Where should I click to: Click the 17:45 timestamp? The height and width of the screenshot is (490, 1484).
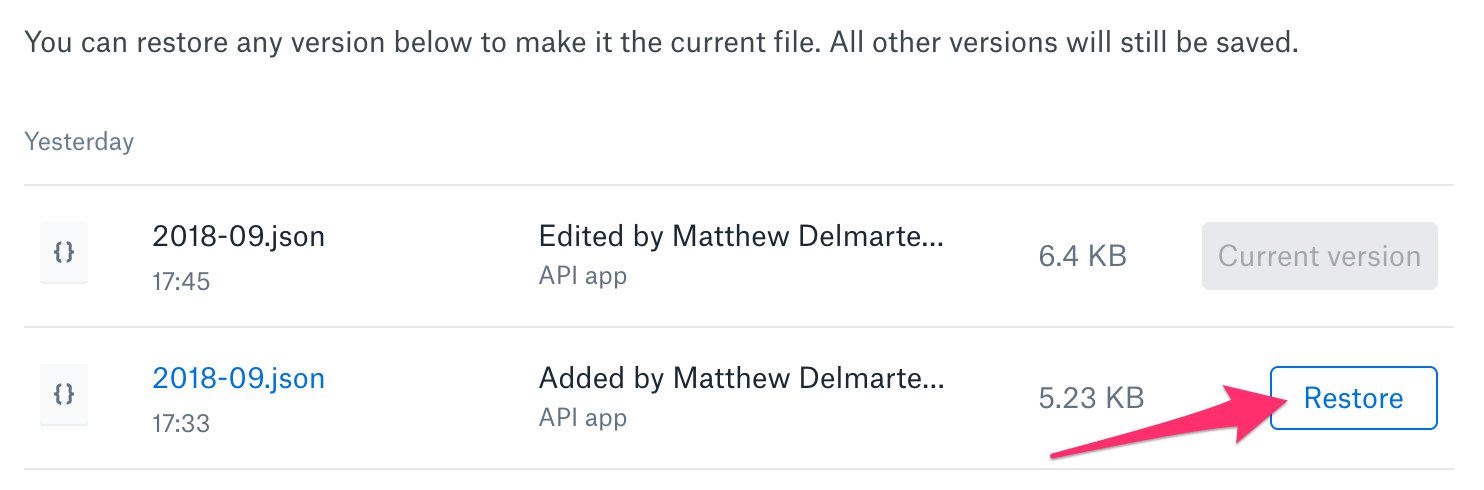pos(181,282)
